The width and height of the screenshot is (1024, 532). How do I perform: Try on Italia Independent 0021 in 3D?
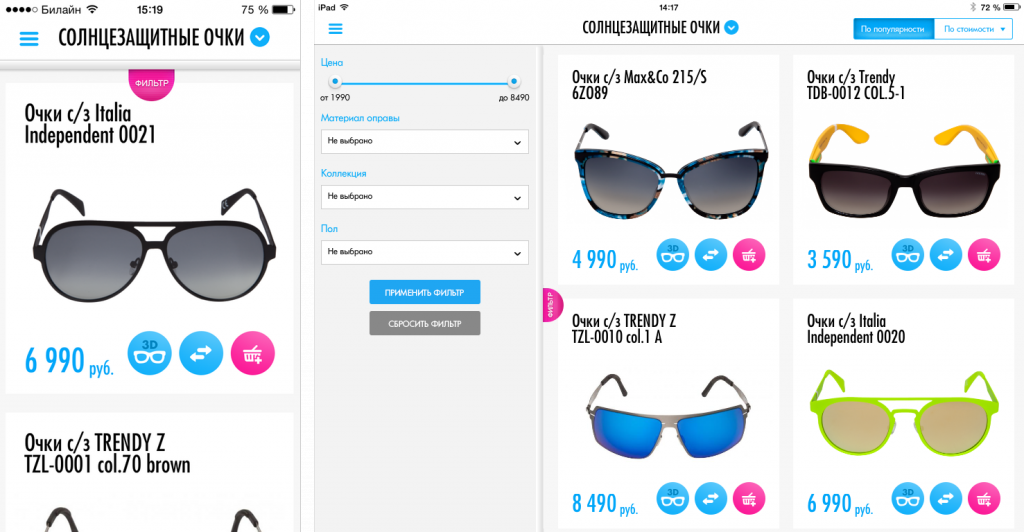coord(150,353)
